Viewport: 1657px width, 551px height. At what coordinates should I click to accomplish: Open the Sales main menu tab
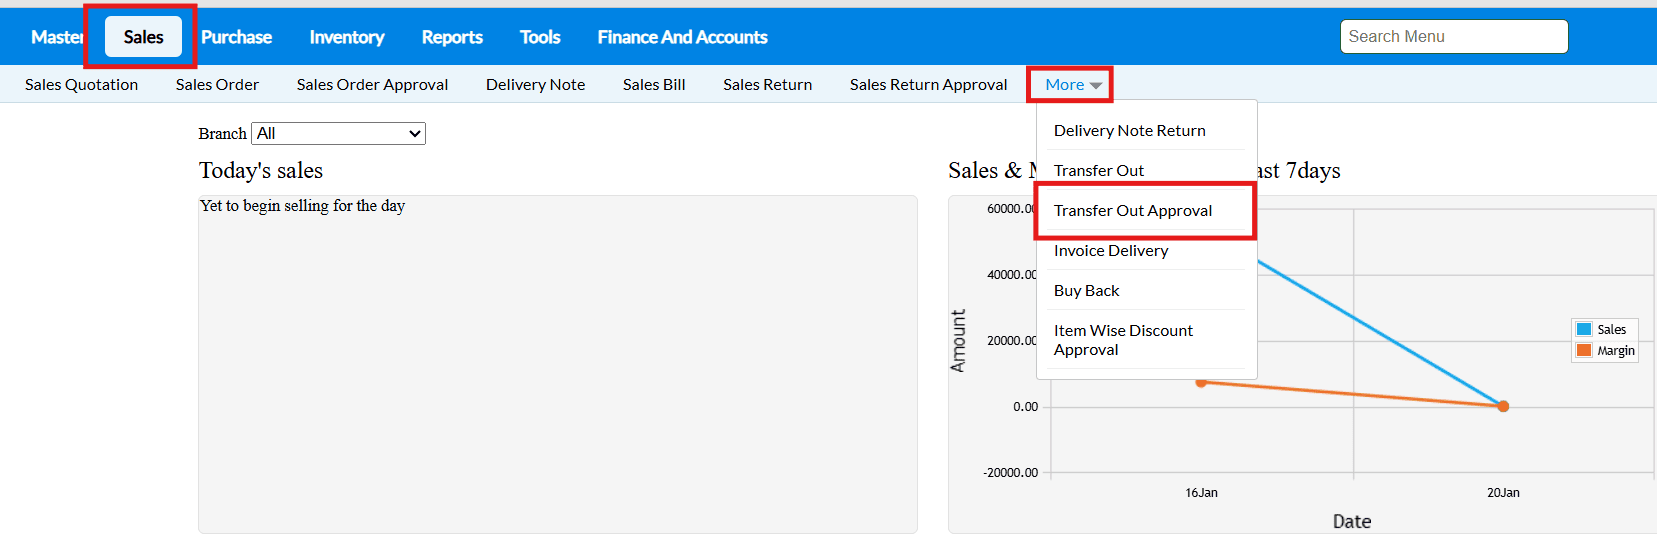pyautogui.click(x=143, y=37)
